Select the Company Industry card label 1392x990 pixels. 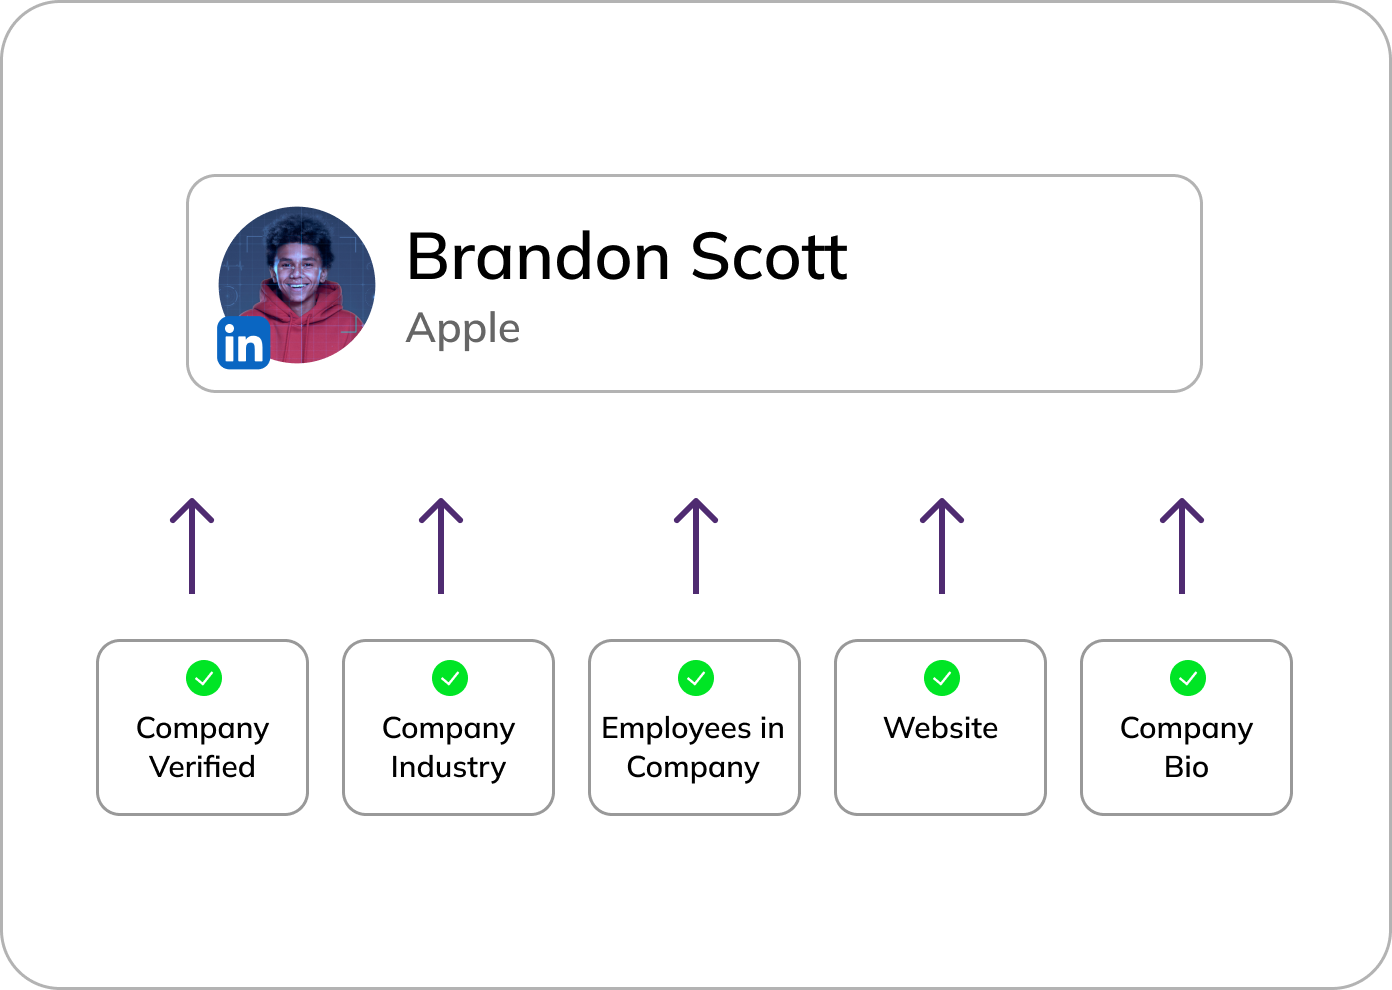point(449,747)
